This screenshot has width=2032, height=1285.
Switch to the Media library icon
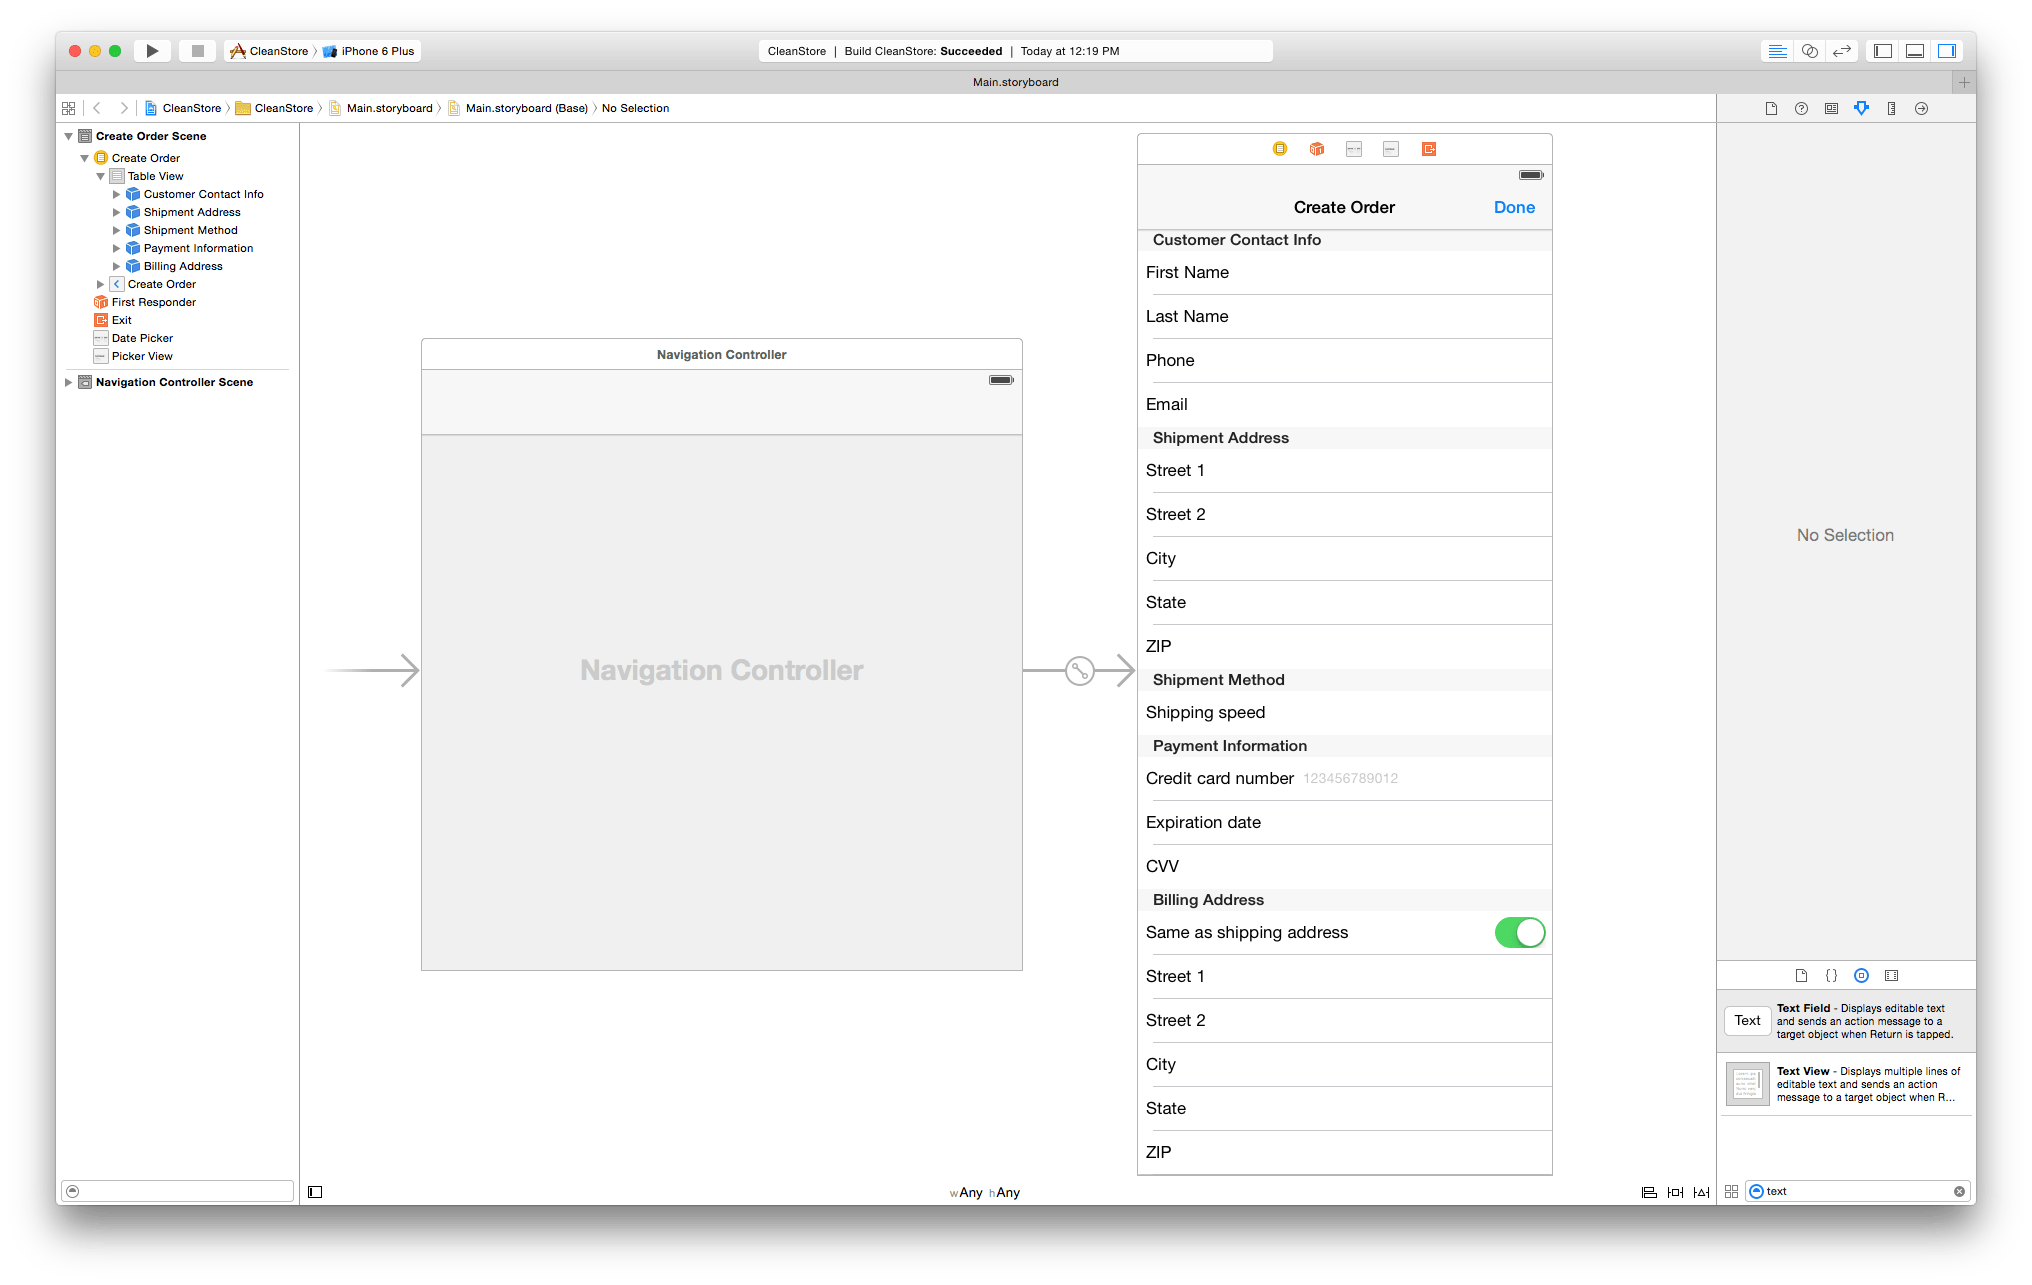pyautogui.click(x=1891, y=975)
